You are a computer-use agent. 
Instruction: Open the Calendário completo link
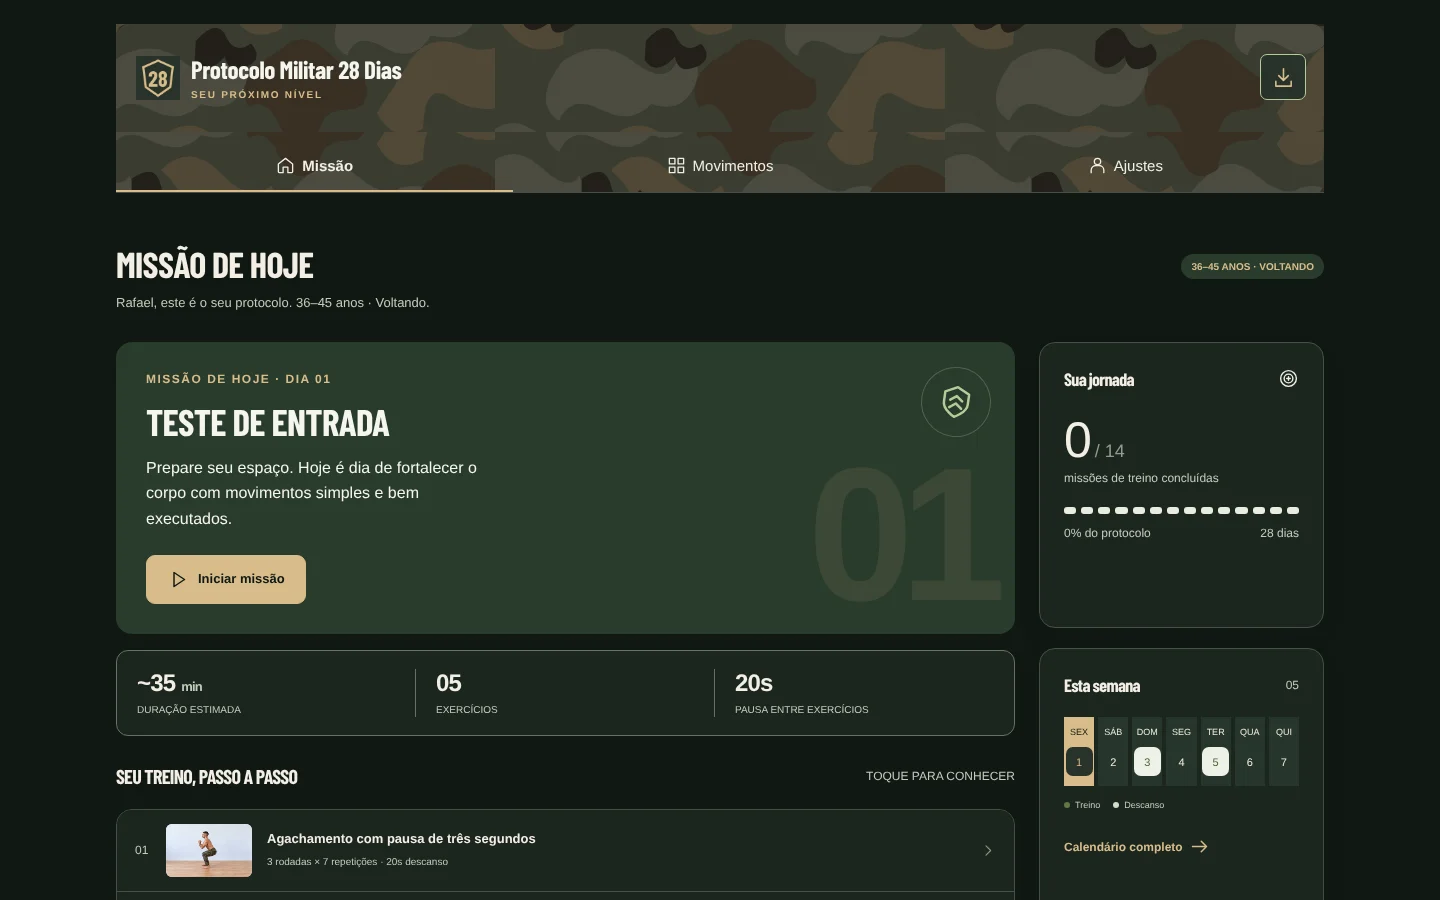(1136, 847)
